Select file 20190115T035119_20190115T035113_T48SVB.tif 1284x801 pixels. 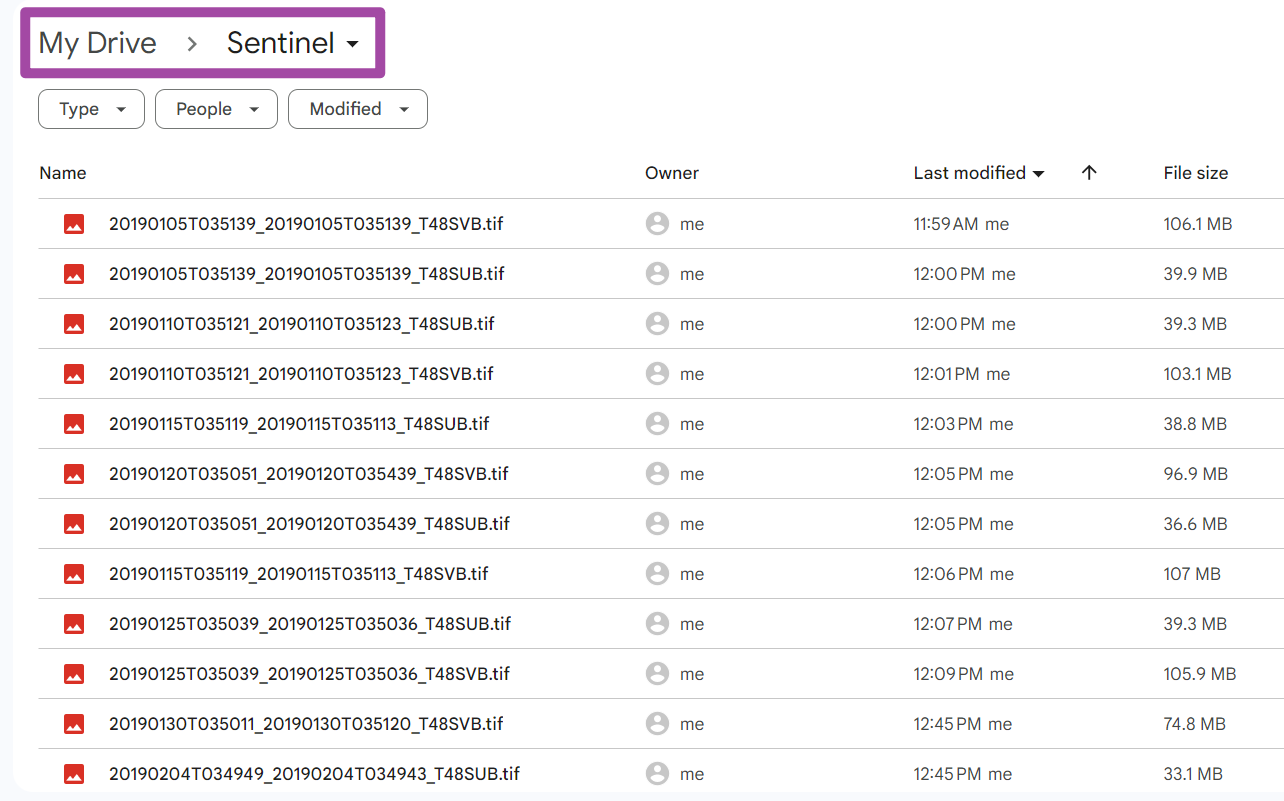(x=299, y=574)
